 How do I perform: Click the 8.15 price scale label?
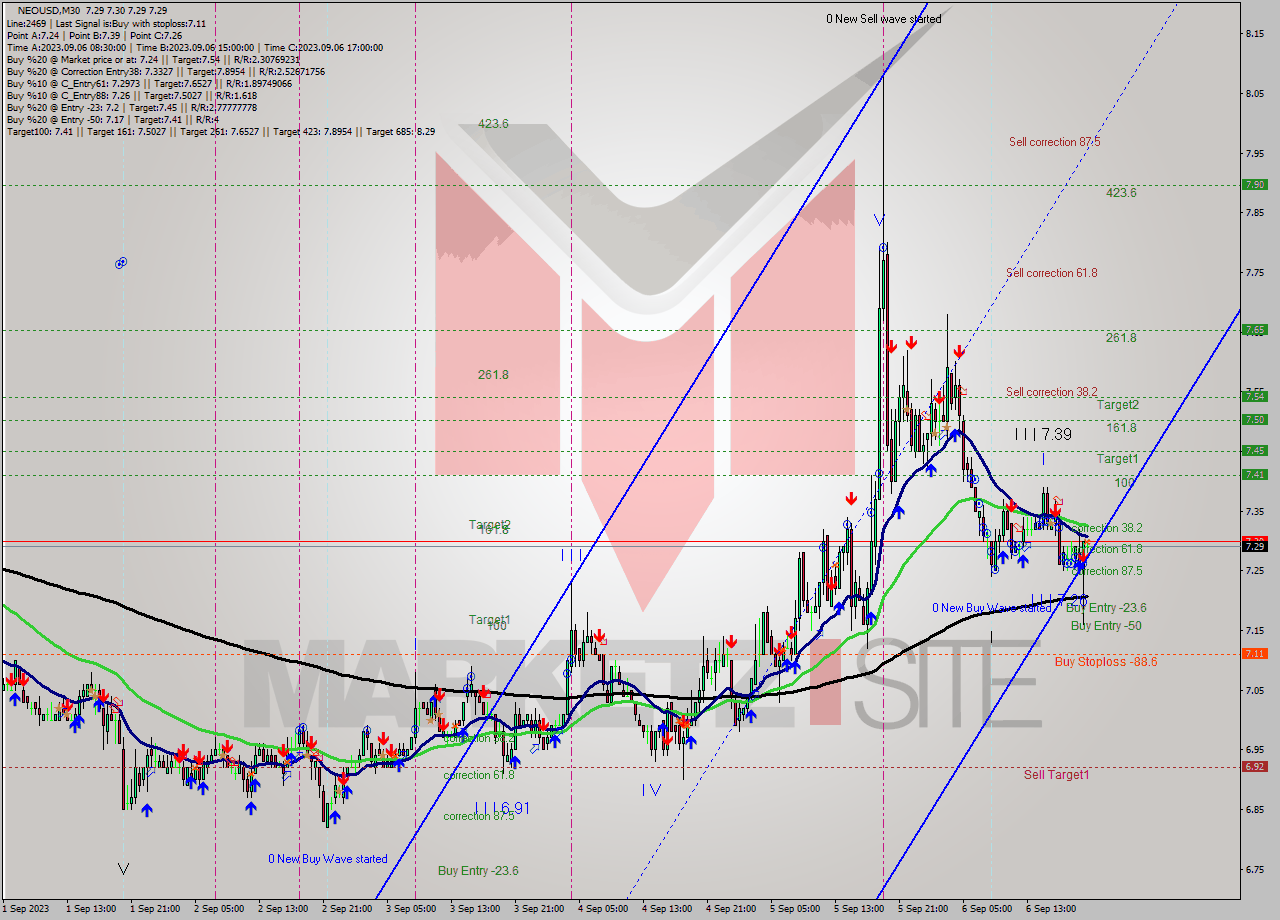pyautogui.click(x=1257, y=34)
